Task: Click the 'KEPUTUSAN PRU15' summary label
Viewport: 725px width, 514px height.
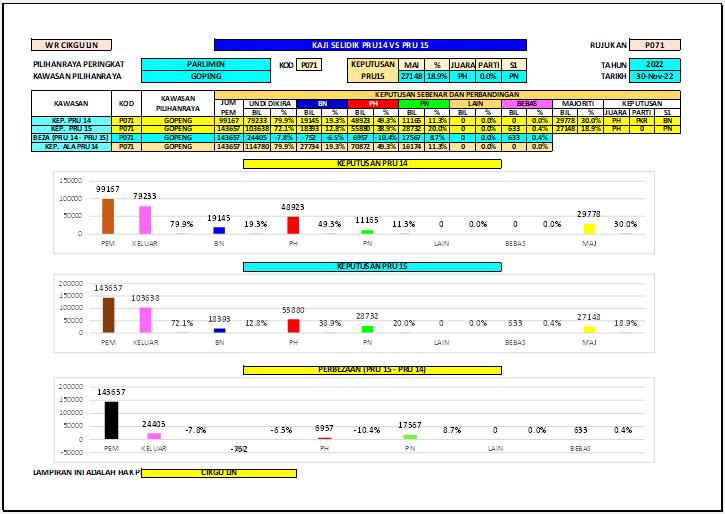Action: coord(373,70)
